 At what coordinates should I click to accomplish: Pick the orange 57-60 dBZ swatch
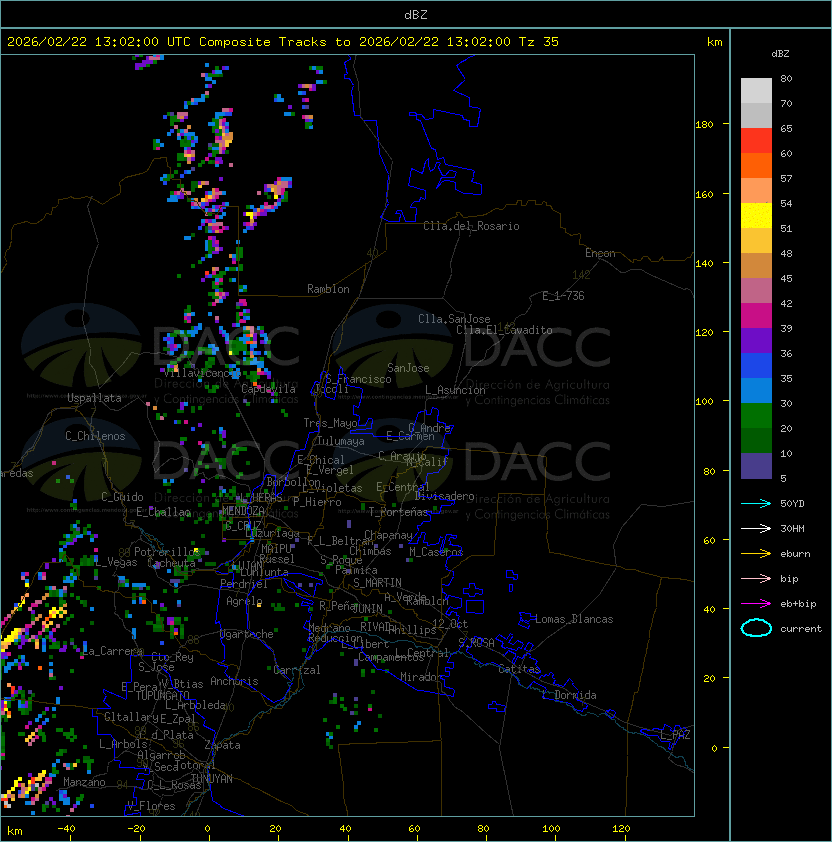756,165
